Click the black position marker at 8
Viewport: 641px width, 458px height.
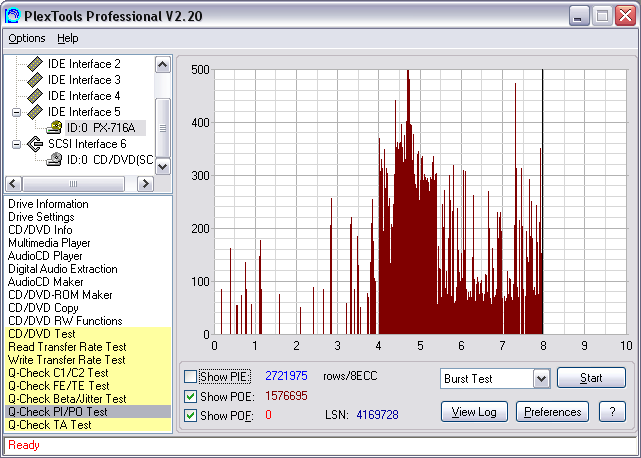pyautogui.click(x=542, y=202)
